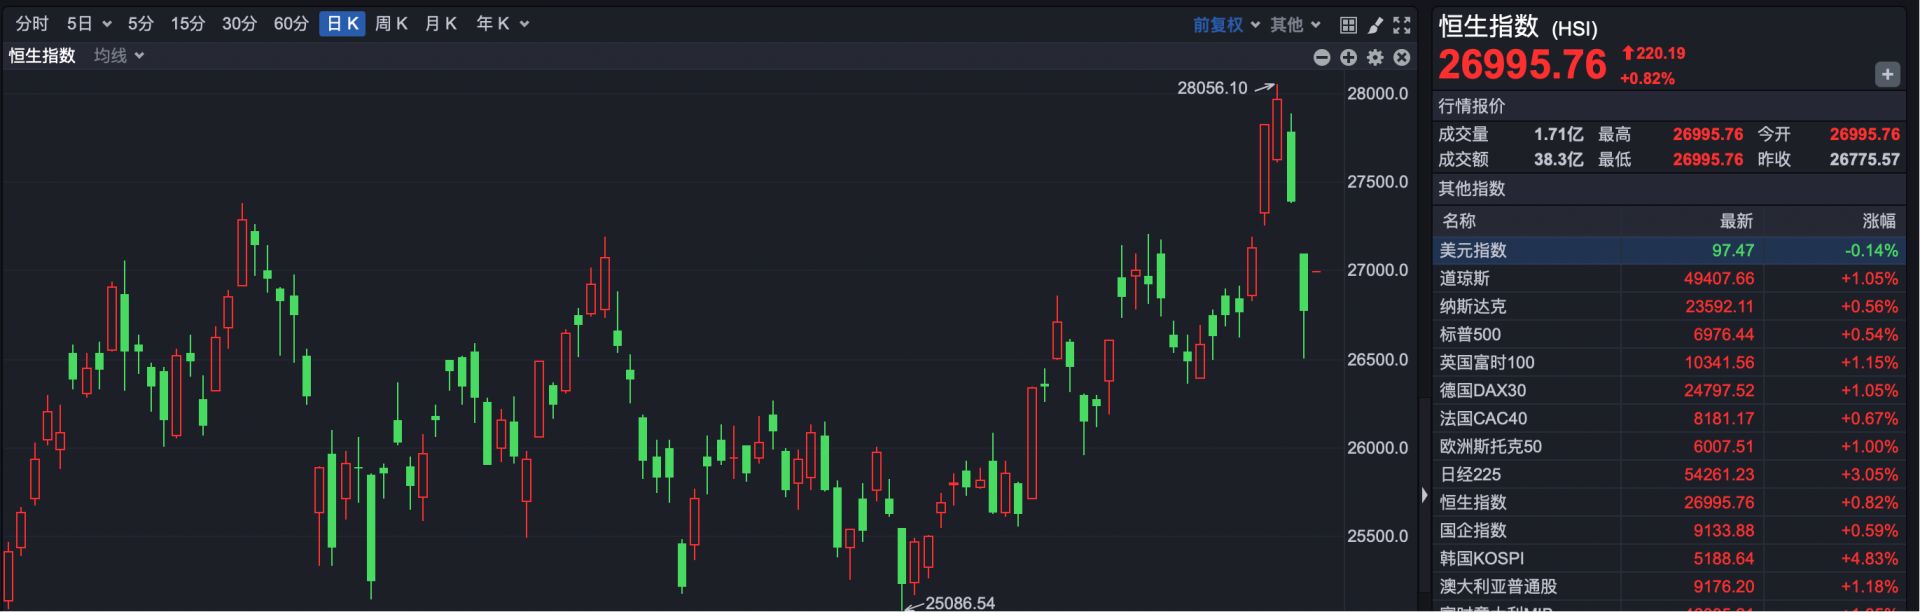Image resolution: width=1920 pixels, height=612 pixels.
Task: Select the 国企指数 row
Action: (x=1669, y=530)
